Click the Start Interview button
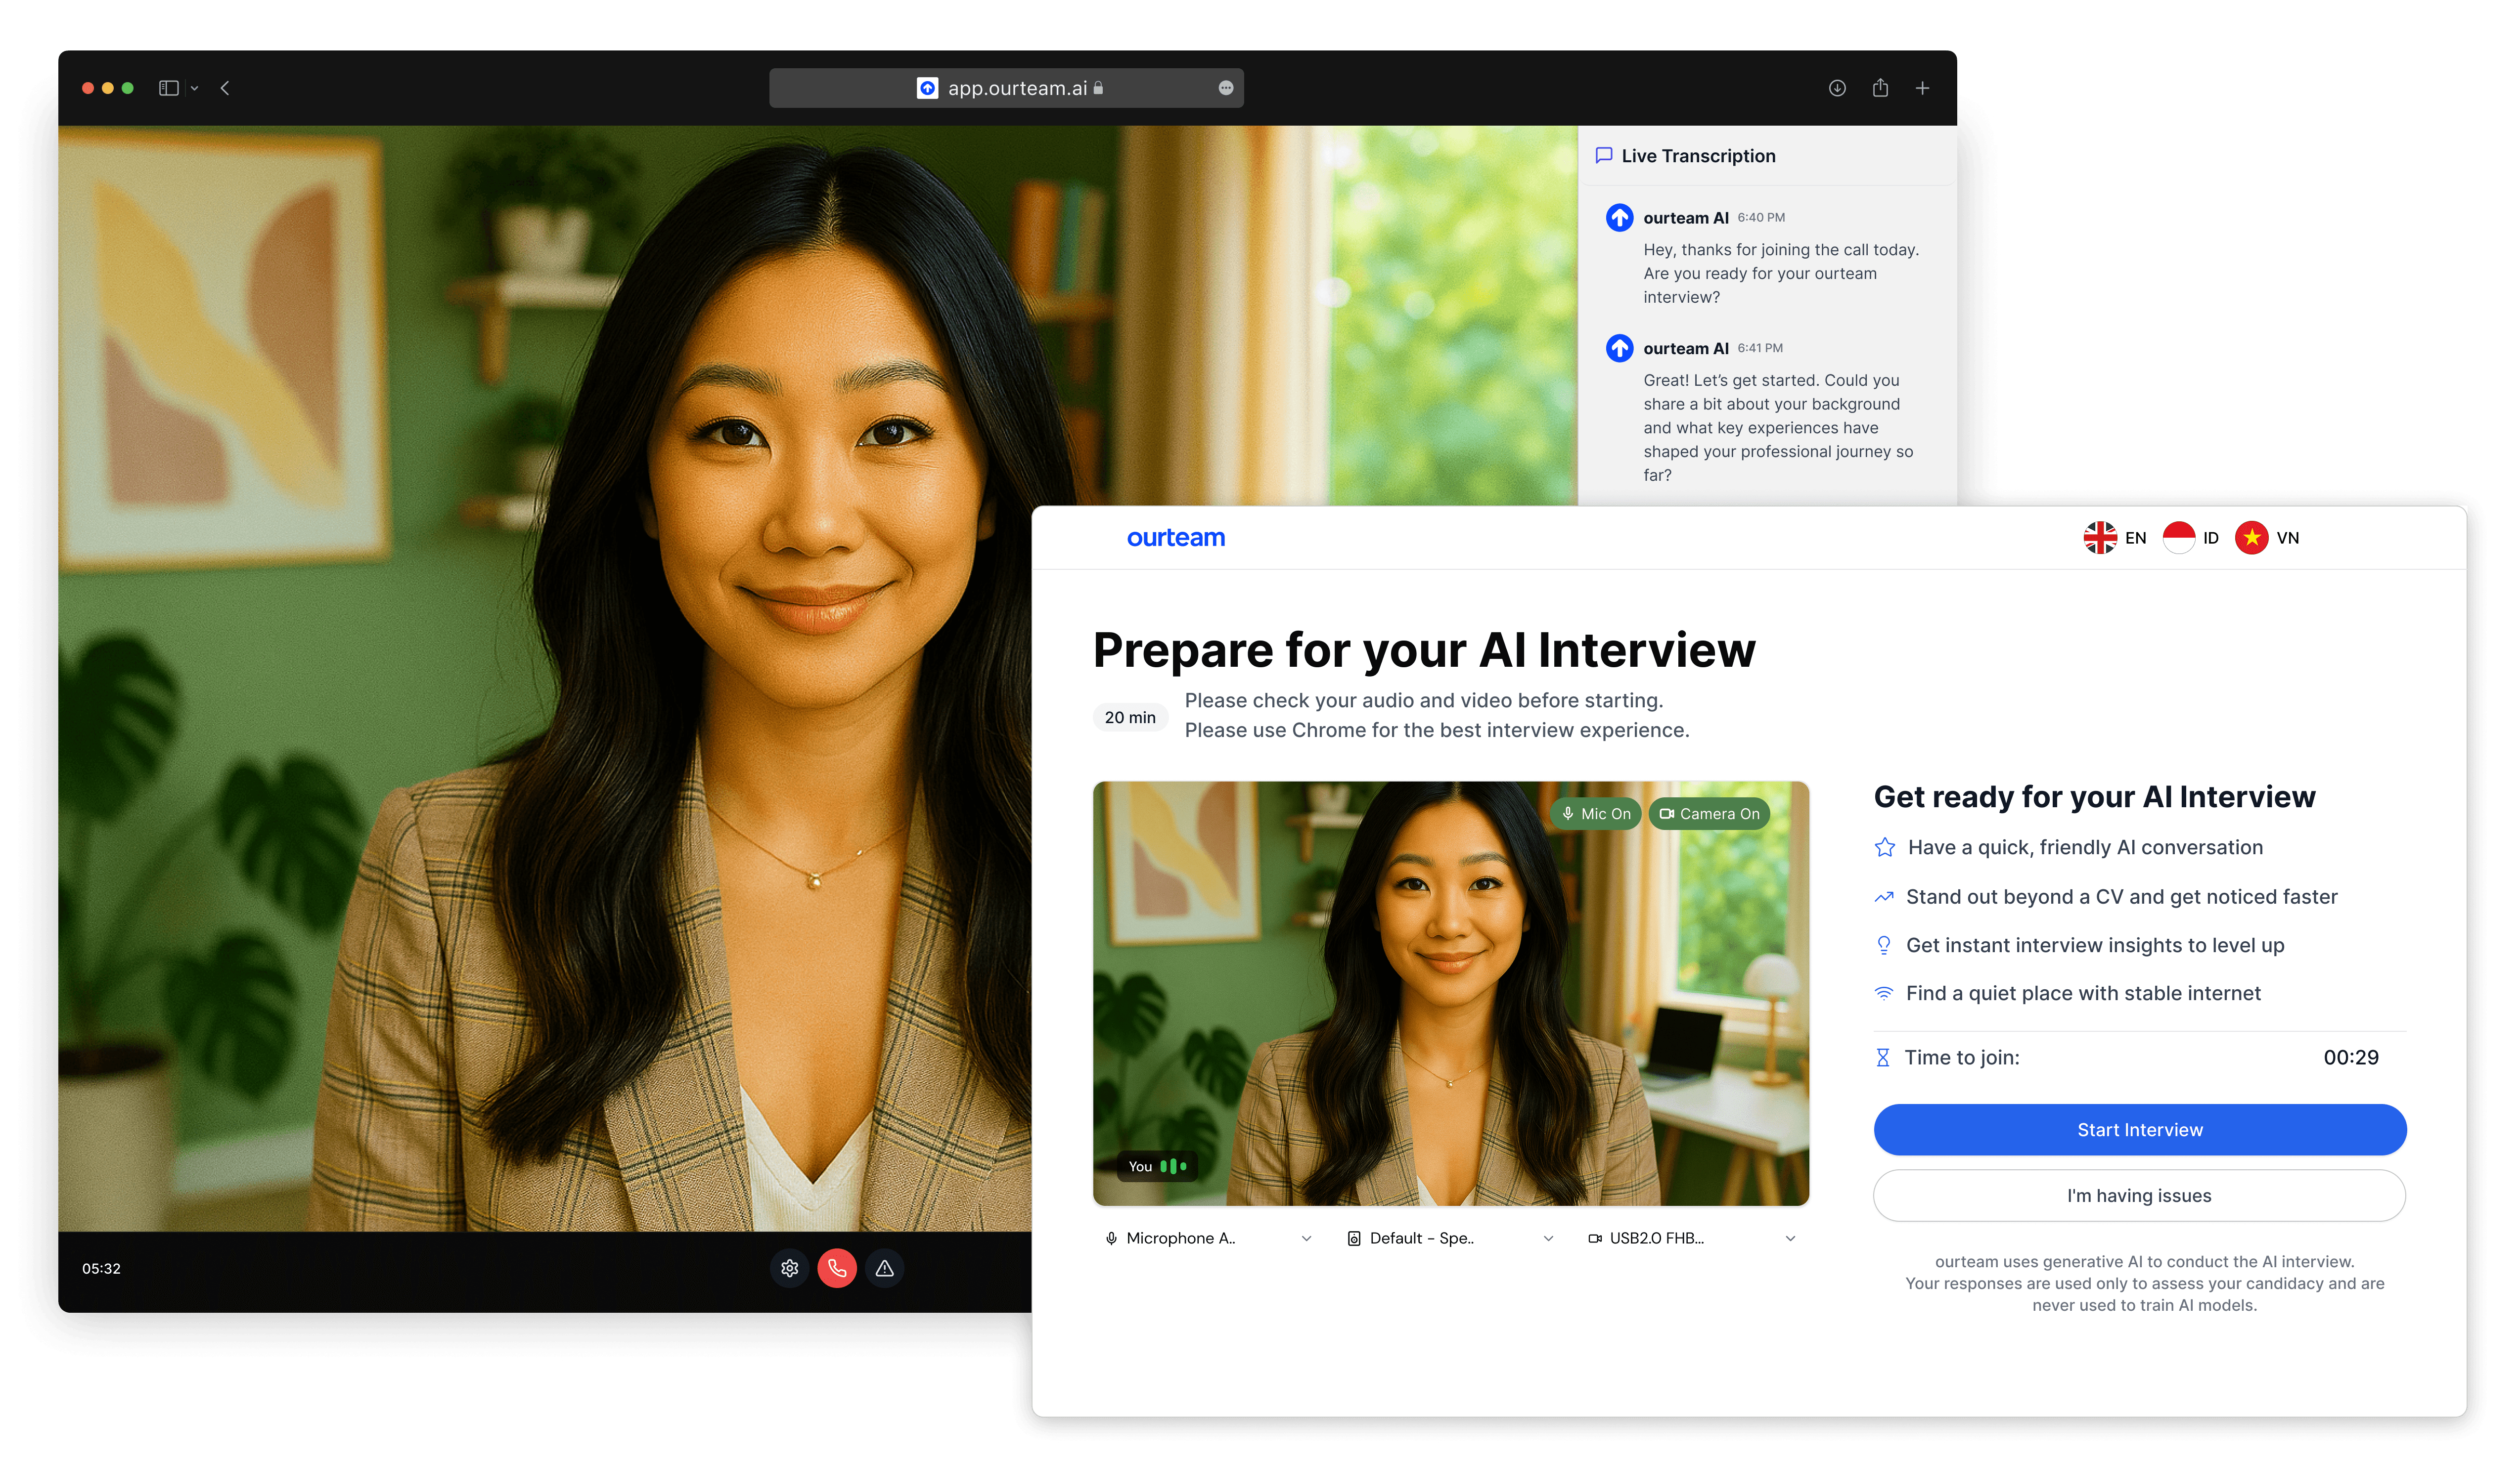This screenshot has height=1473, width=2520. tap(2139, 1129)
